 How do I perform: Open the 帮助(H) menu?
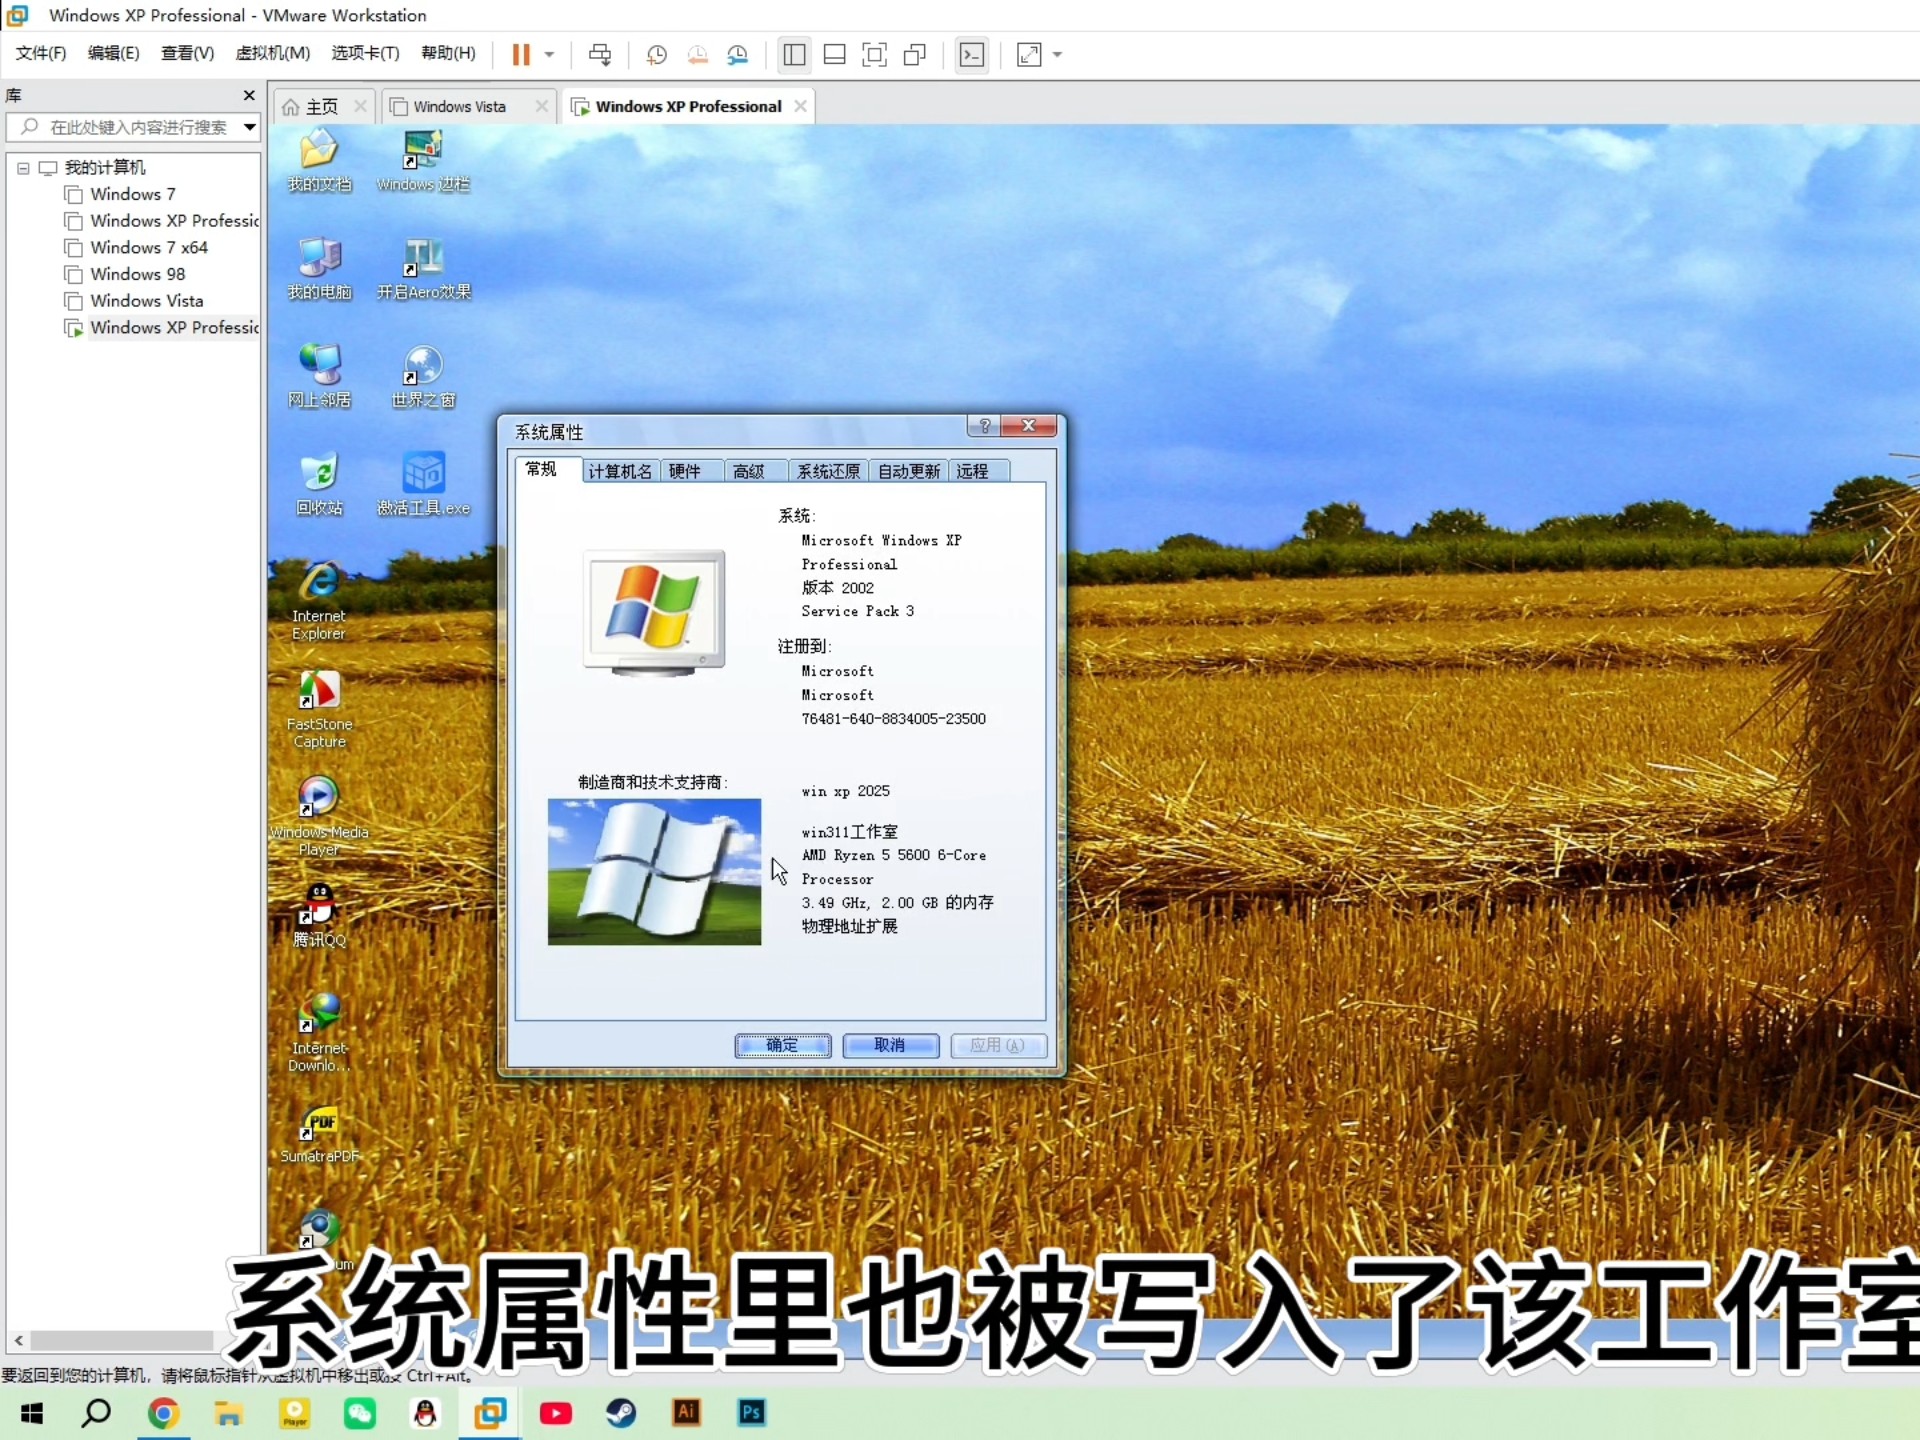(x=449, y=53)
